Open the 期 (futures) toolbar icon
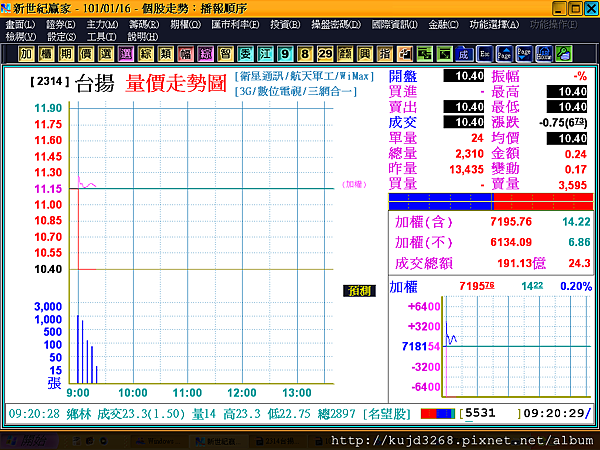 66,54
